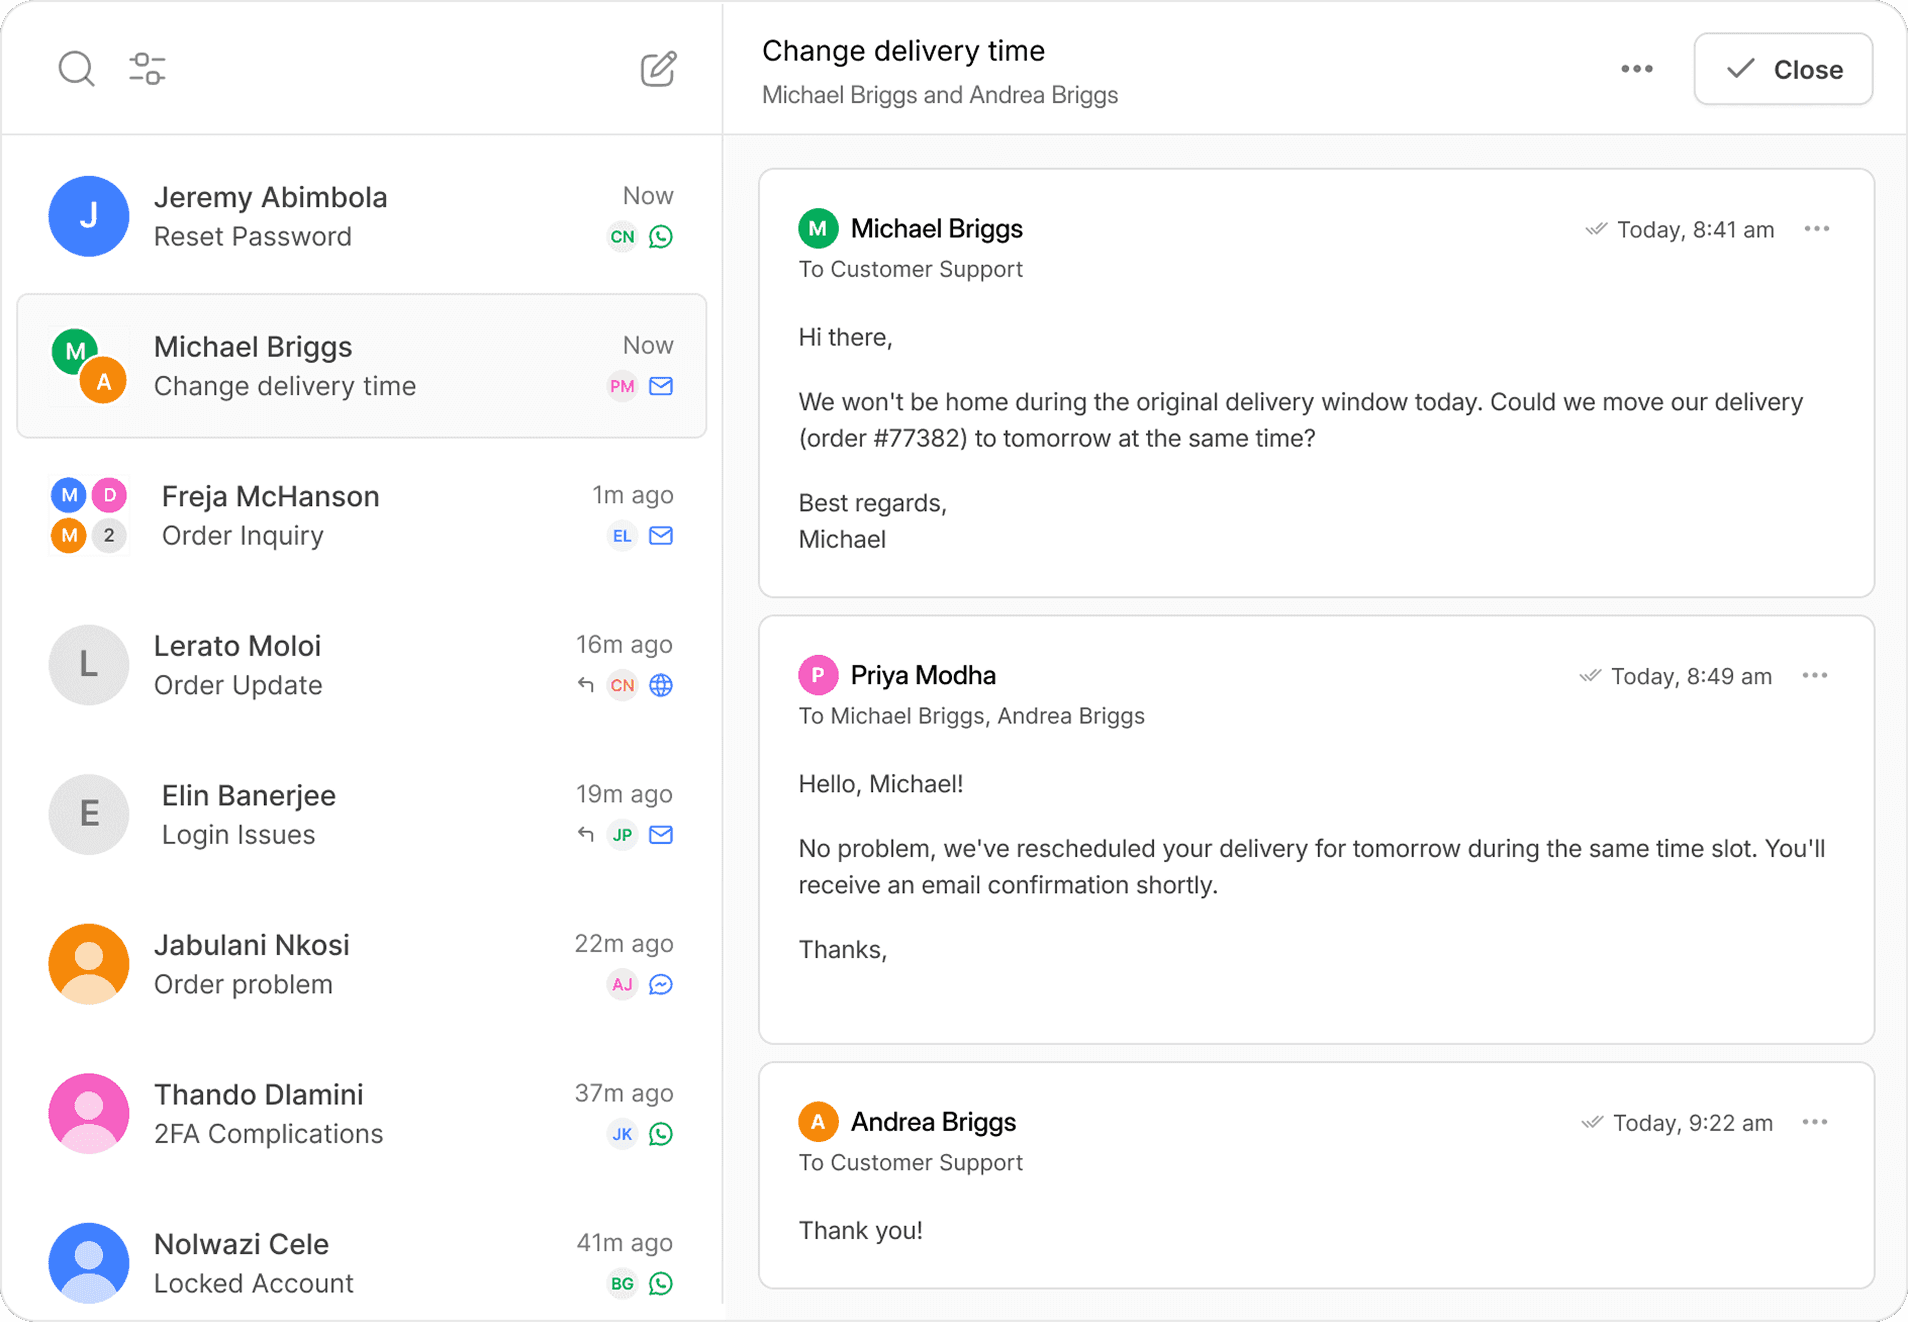Select the +2 participants badge in Freja row
Screen dimensions: 1908x1322
109,536
